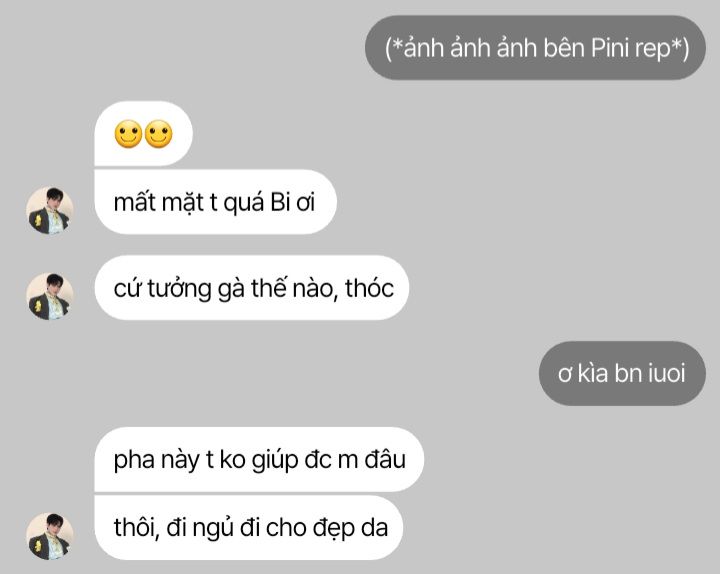Click the first smiley emoji

tap(128, 134)
